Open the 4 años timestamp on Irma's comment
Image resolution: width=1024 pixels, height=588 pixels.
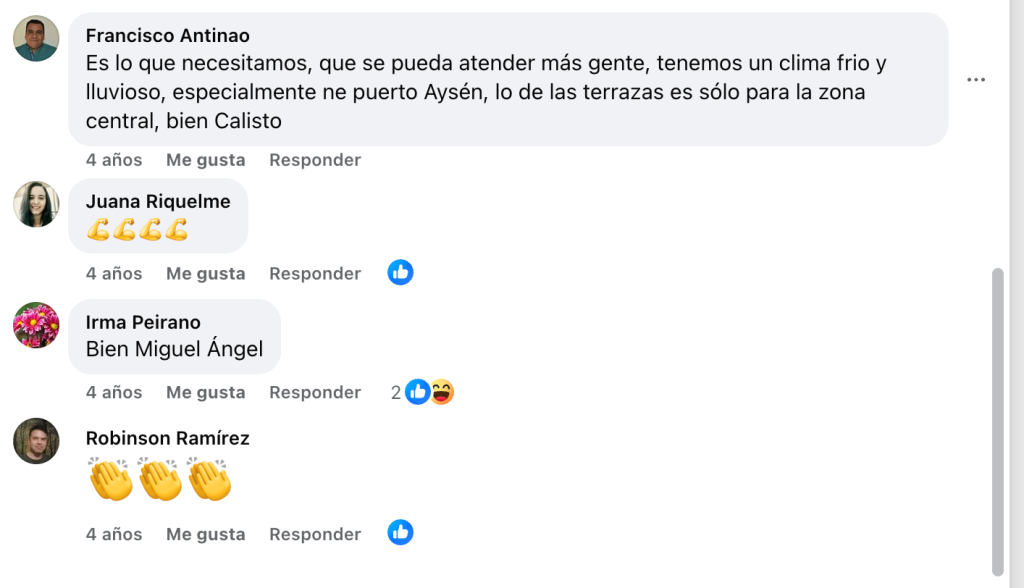114,393
